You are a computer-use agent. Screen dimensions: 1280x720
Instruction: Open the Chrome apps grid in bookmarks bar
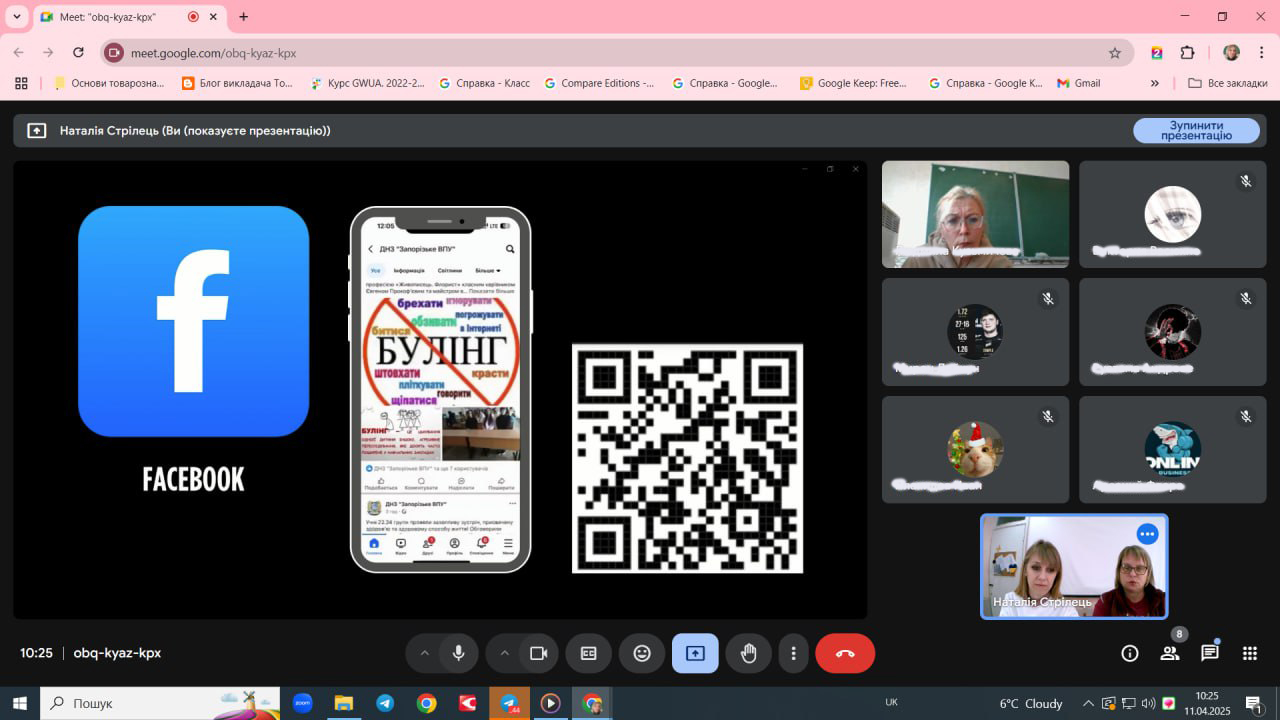coord(21,83)
